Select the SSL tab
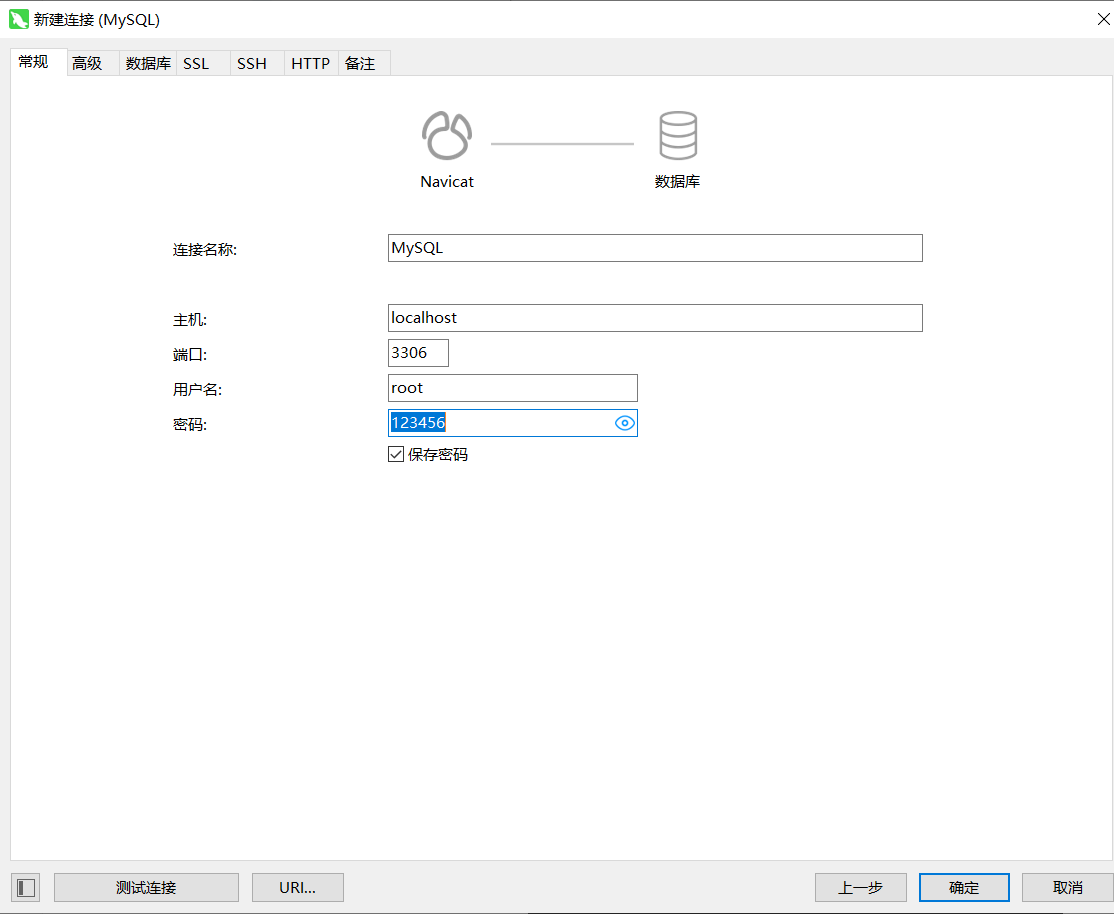1114x914 pixels. point(196,63)
